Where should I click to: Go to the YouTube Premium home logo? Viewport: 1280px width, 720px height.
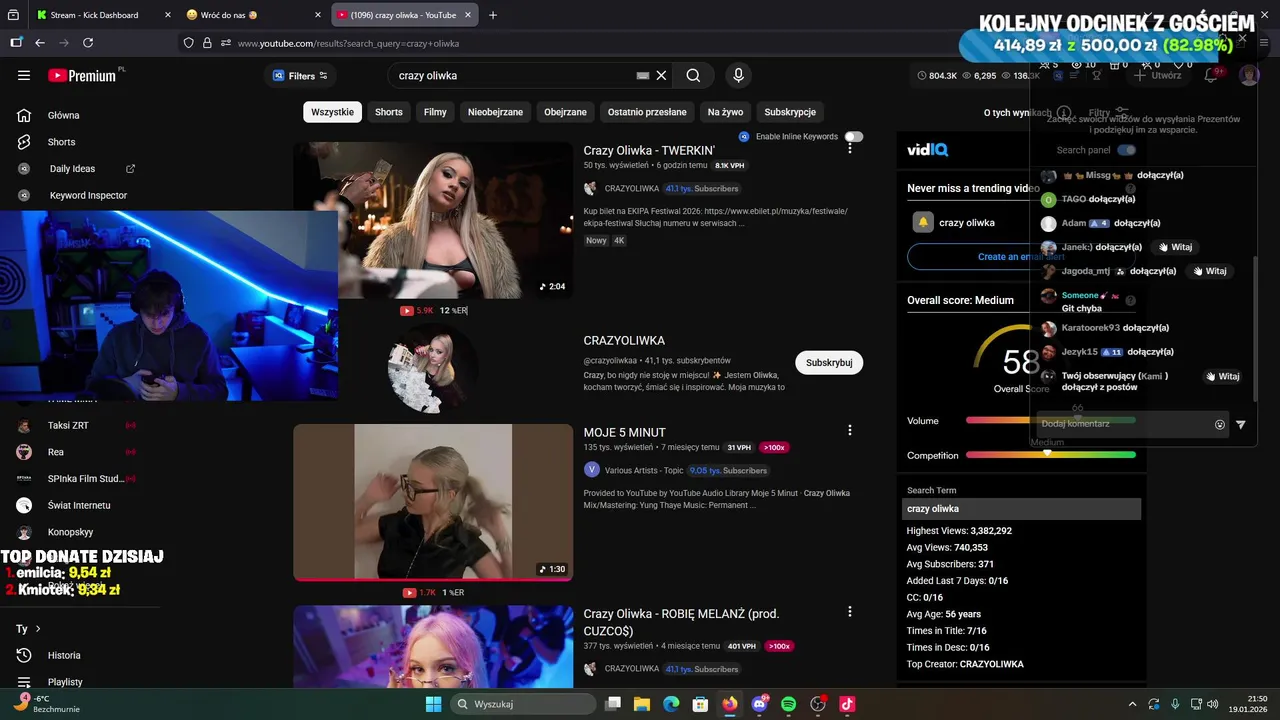[83, 75]
